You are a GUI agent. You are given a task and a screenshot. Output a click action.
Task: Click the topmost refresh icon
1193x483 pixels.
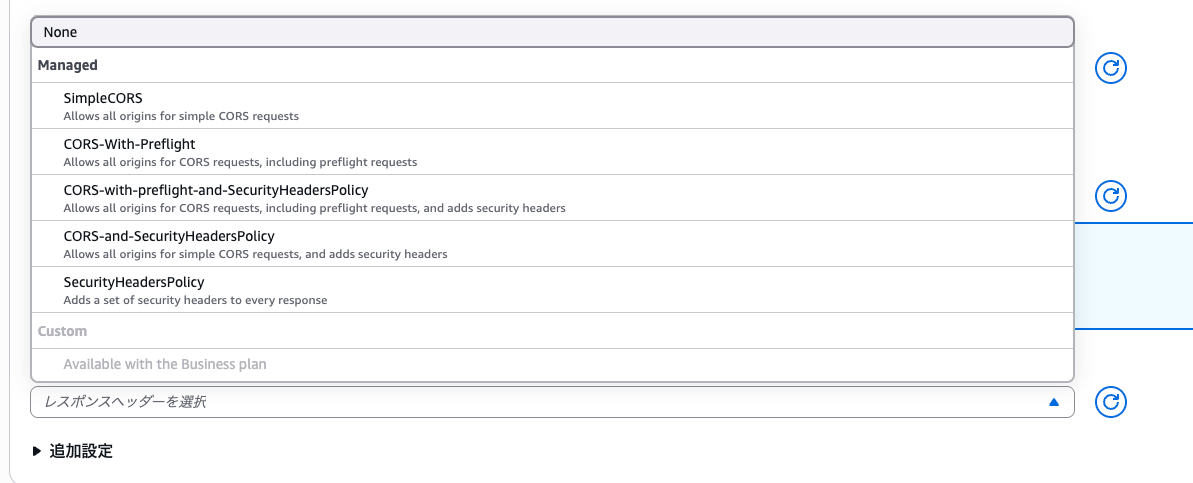click(1111, 69)
